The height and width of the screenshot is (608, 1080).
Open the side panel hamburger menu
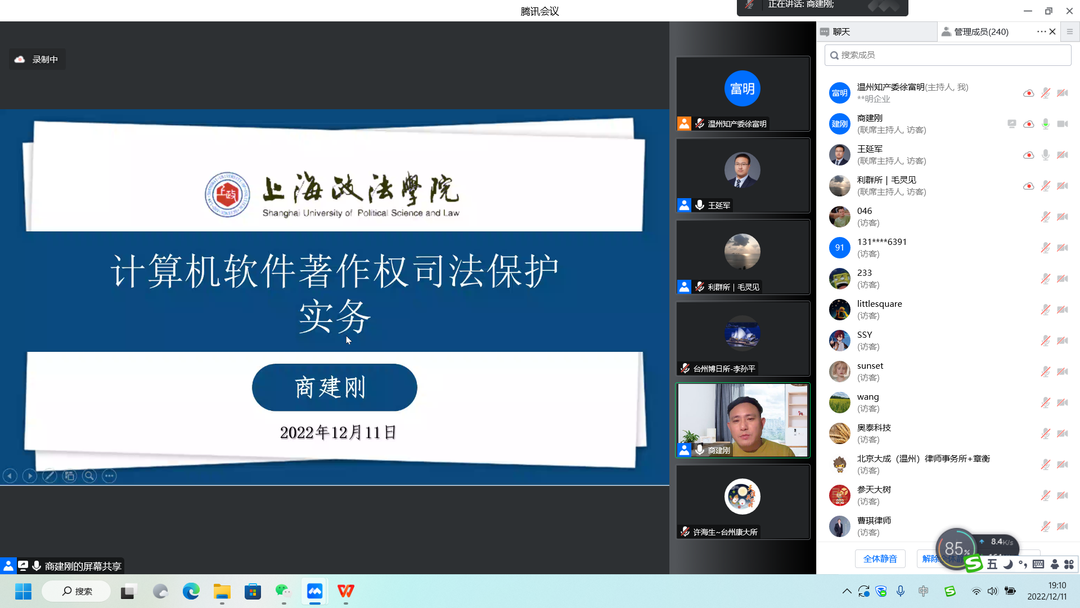coord(1069,32)
